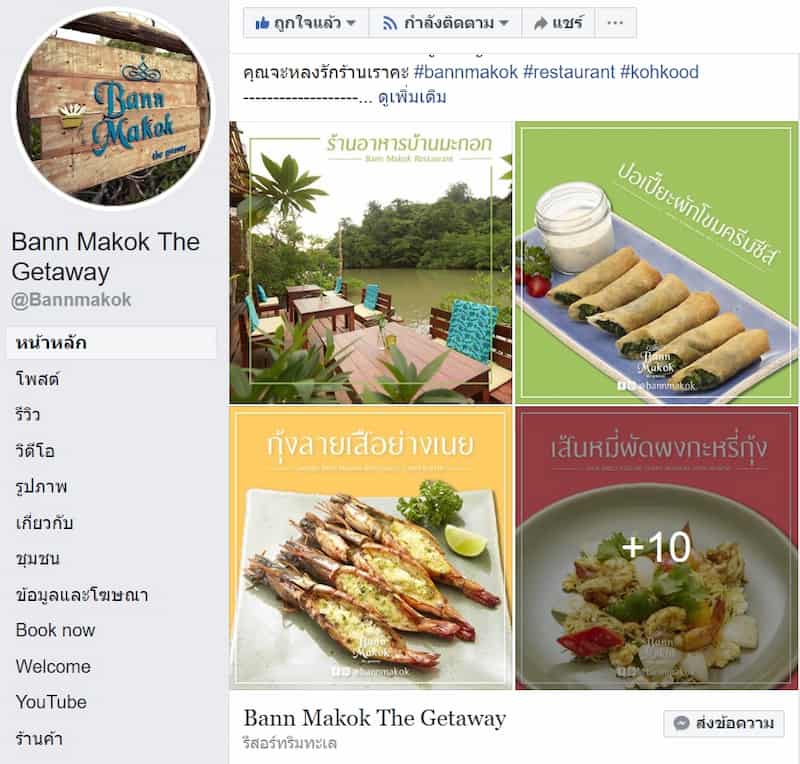
Task: Click the Book now sidebar link
Action: [x=55, y=630]
